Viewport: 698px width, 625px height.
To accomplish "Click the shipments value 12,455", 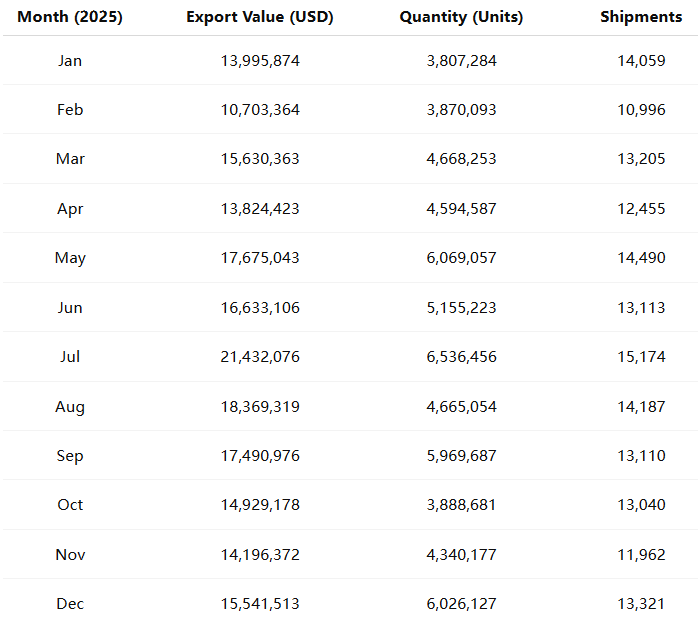I will click(x=641, y=209).
